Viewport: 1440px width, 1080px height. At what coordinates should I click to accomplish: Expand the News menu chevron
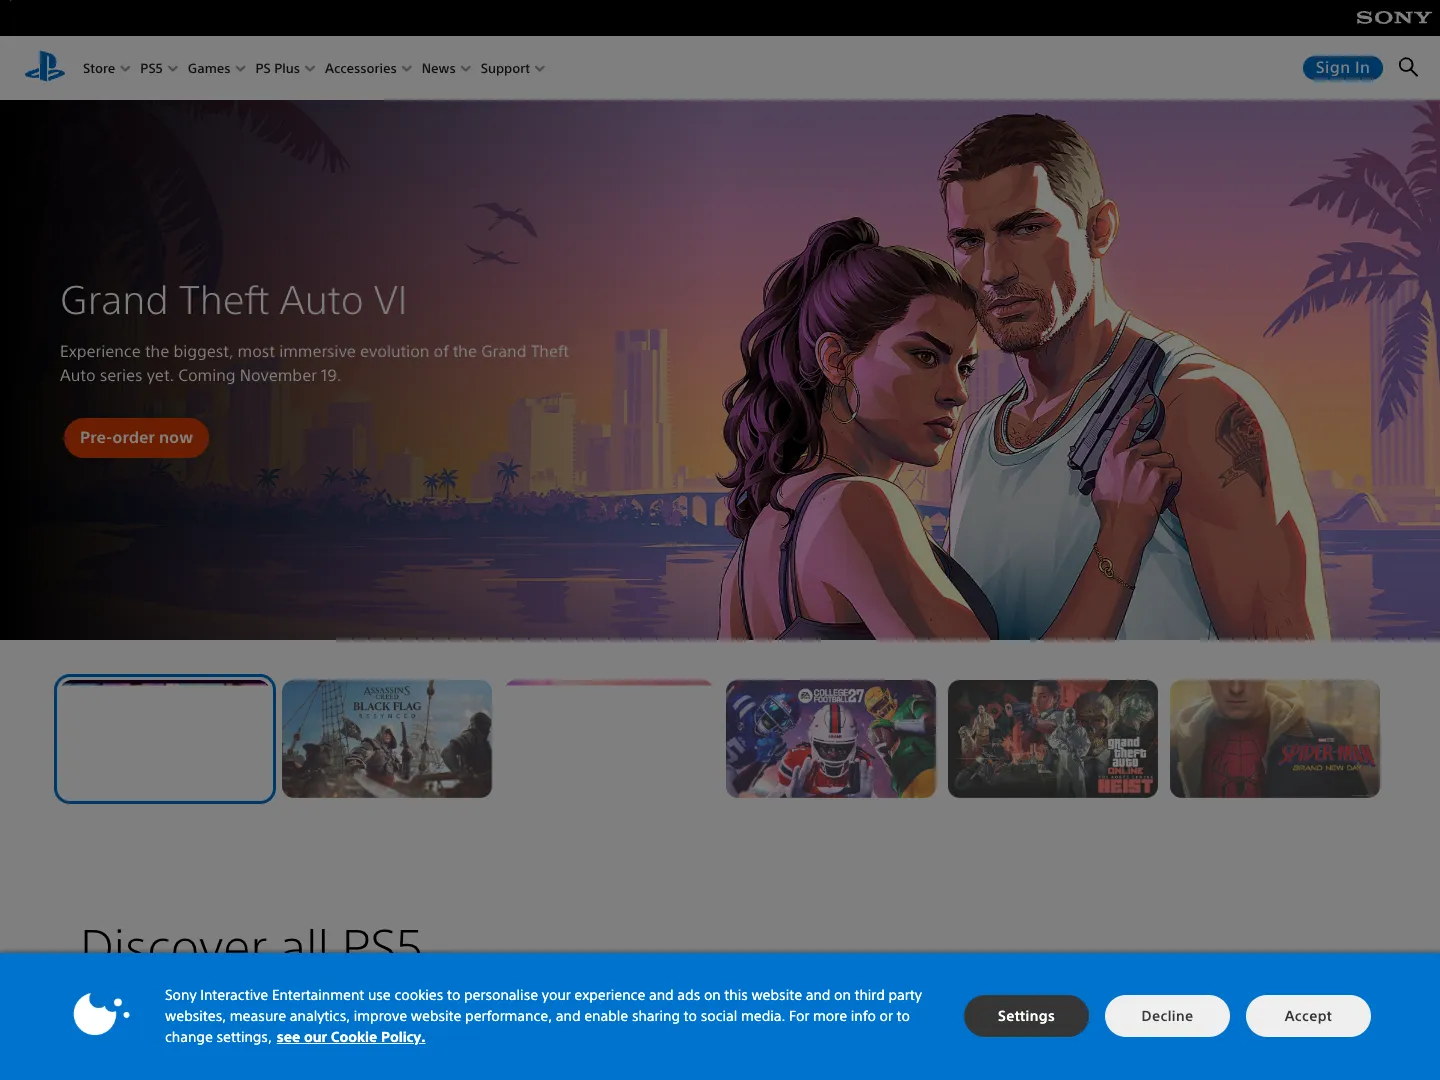[x=466, y=69]
